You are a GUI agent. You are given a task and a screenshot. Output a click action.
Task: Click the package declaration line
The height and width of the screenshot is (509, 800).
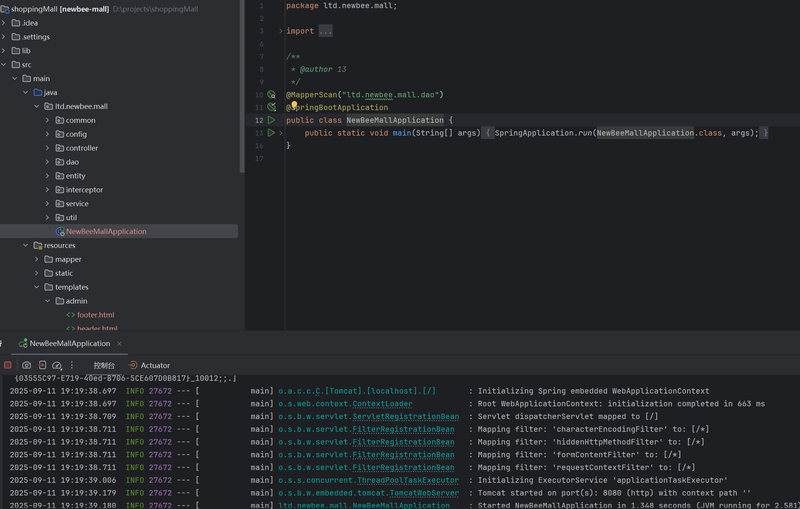pyautogui.click(x=341, y=6)
